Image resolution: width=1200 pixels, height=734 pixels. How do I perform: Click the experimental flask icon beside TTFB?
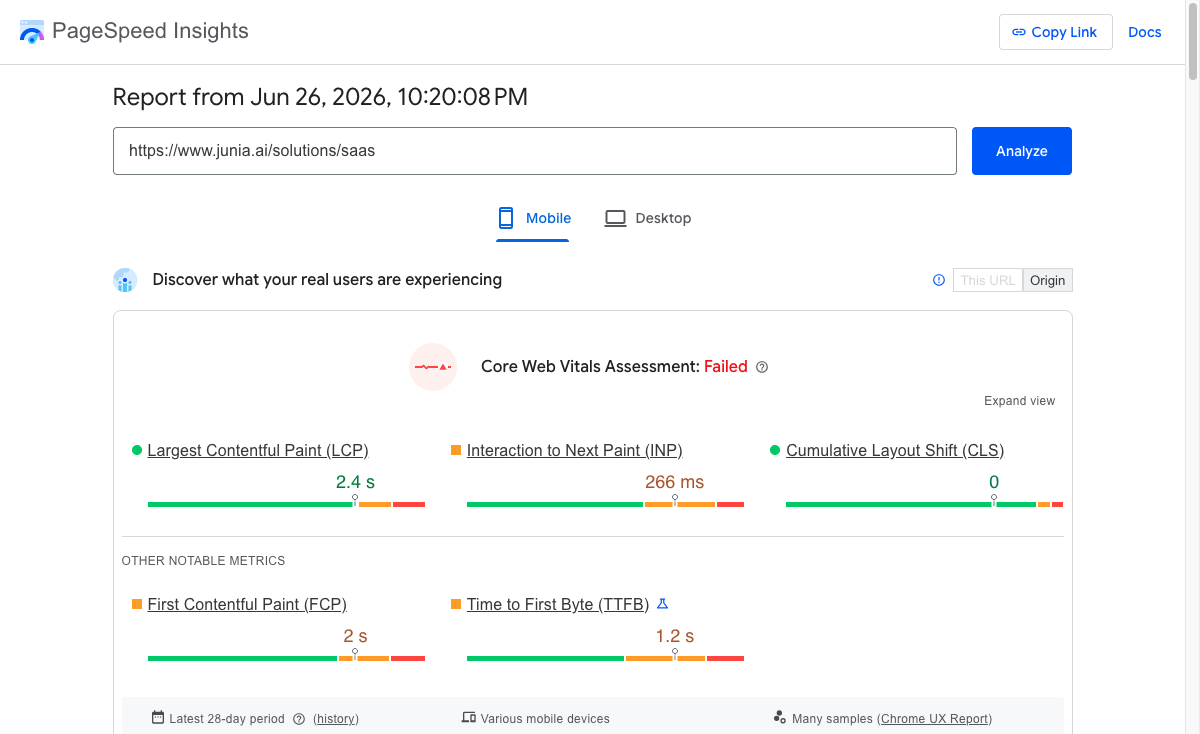click(x=662, y=604)
